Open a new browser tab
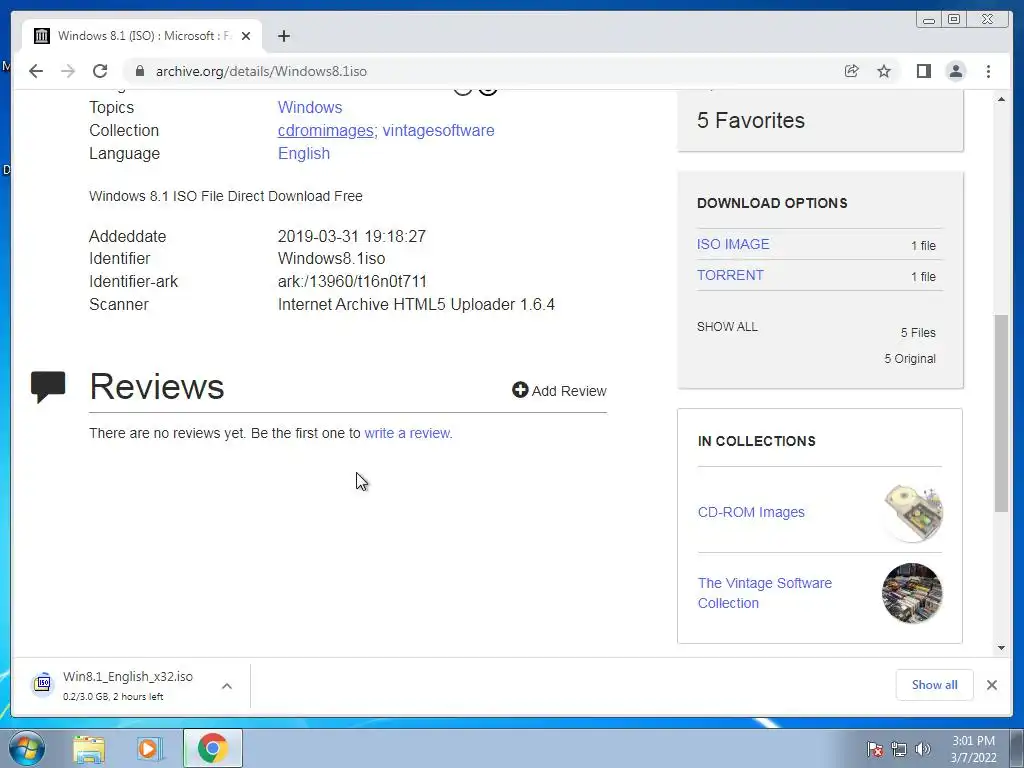This screenshot has height=768, width=1024. tap(283, 36)
